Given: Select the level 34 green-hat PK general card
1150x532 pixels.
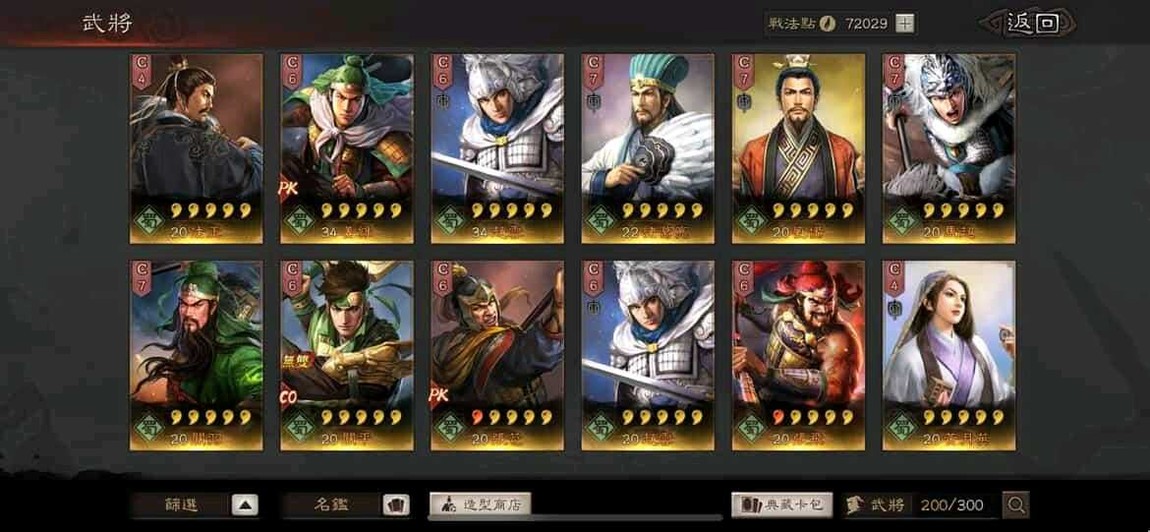Looking at the screenshot, I should click(347, 148).
